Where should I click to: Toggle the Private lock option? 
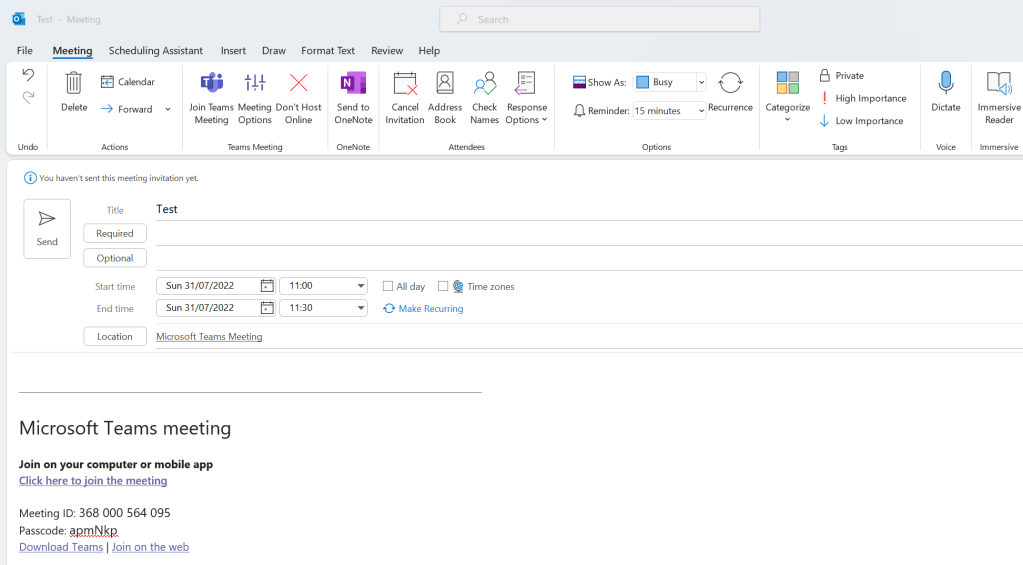click(841, 76)
